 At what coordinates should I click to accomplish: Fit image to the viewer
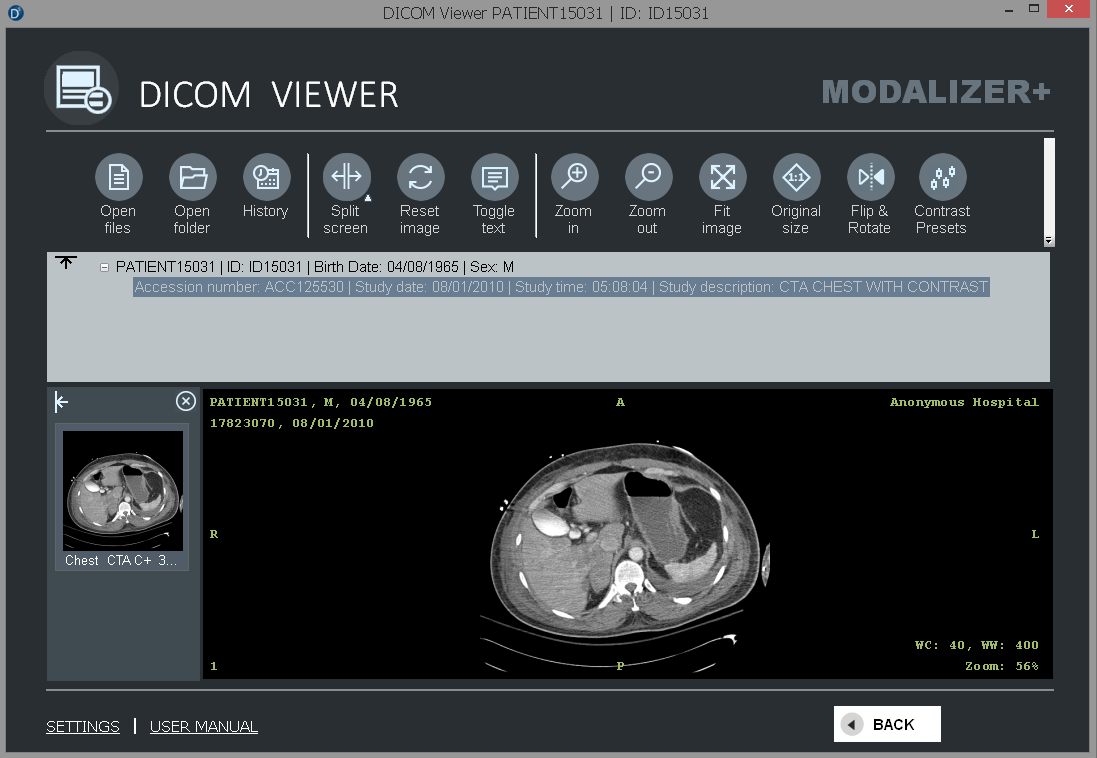click(x=722, y=179)
